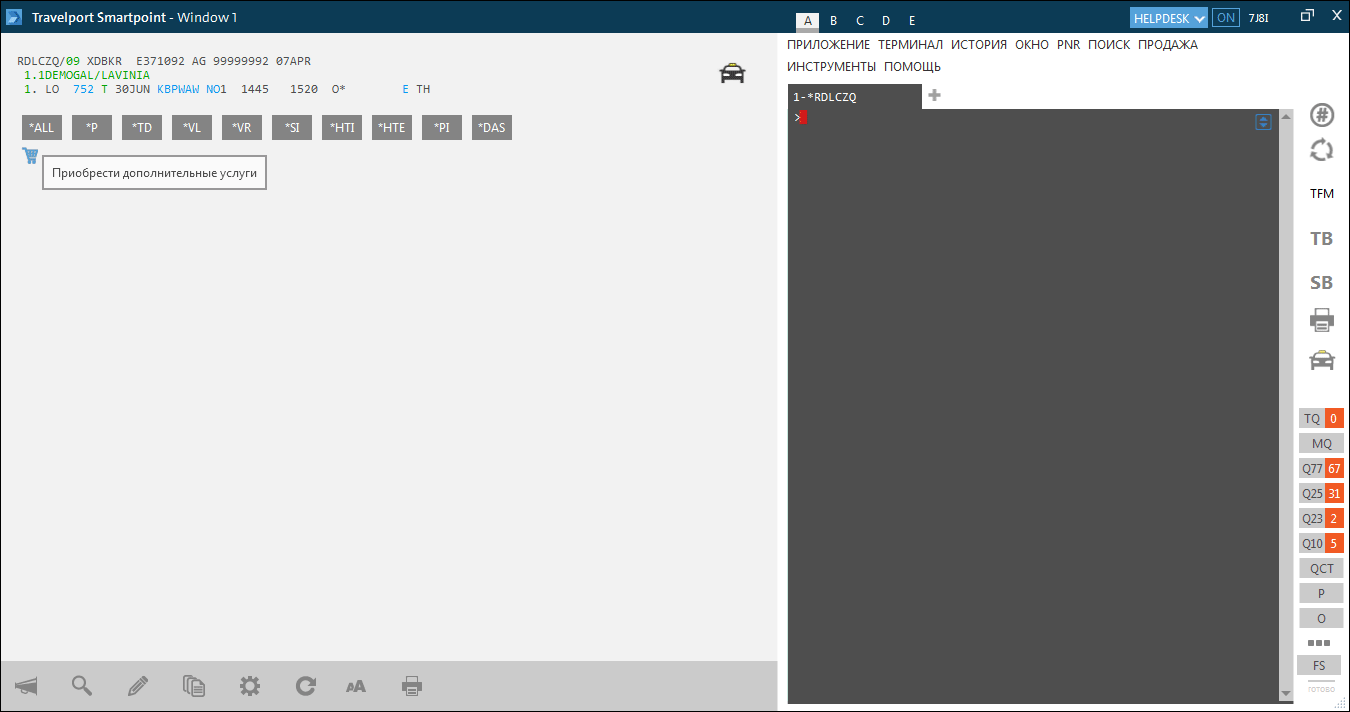Click Smartpoint app logo in title bar

15,17
